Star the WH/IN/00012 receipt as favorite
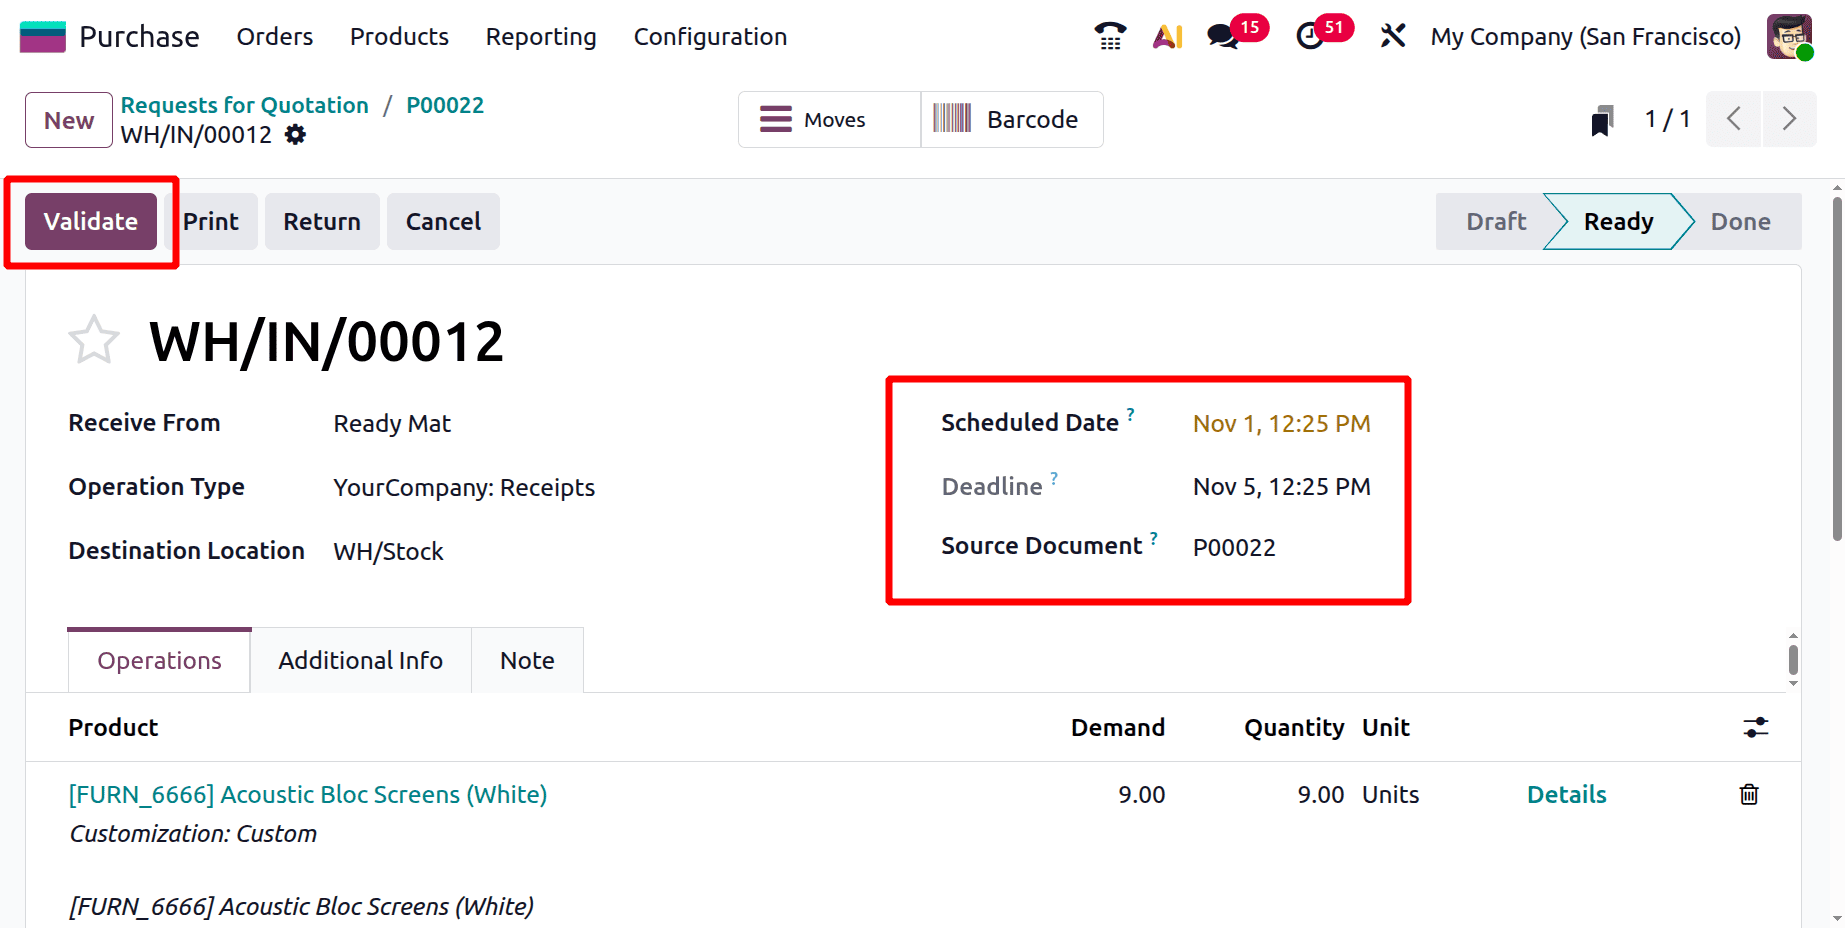The width and height of the screenshot is (1845, 928). pyautogui.click(x=93, y=339)
